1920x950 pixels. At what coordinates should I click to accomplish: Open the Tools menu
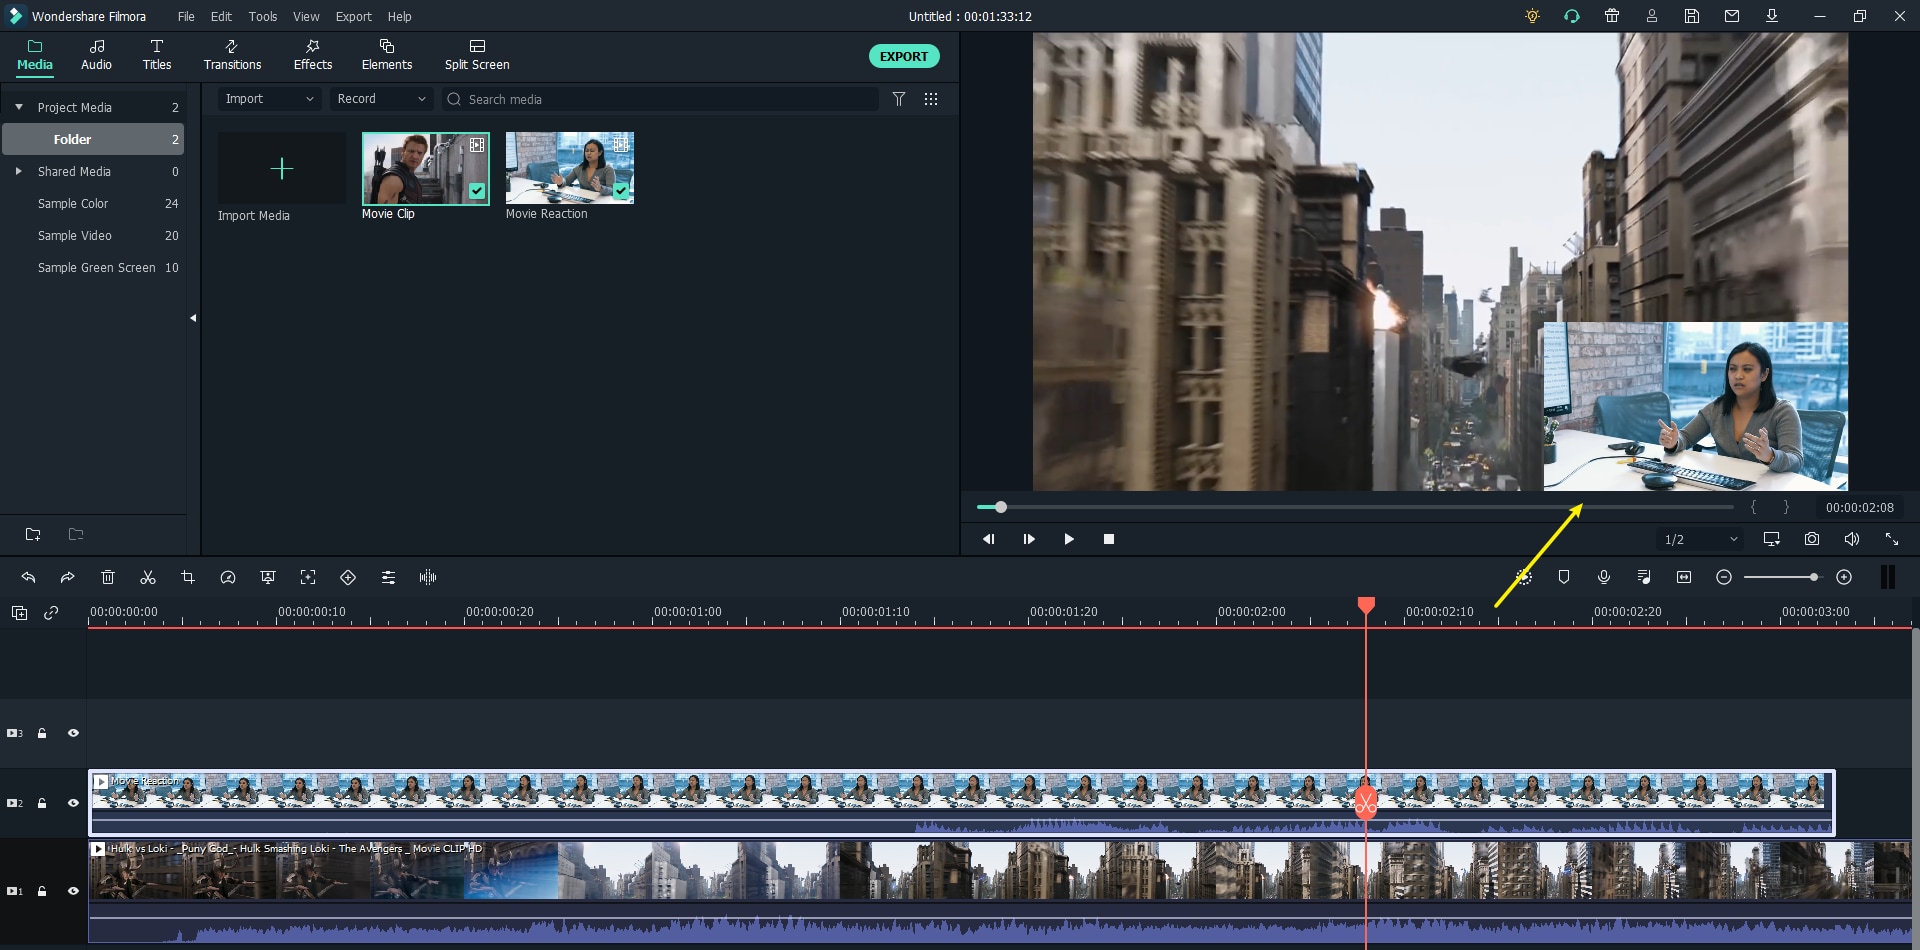click(263, 16)
